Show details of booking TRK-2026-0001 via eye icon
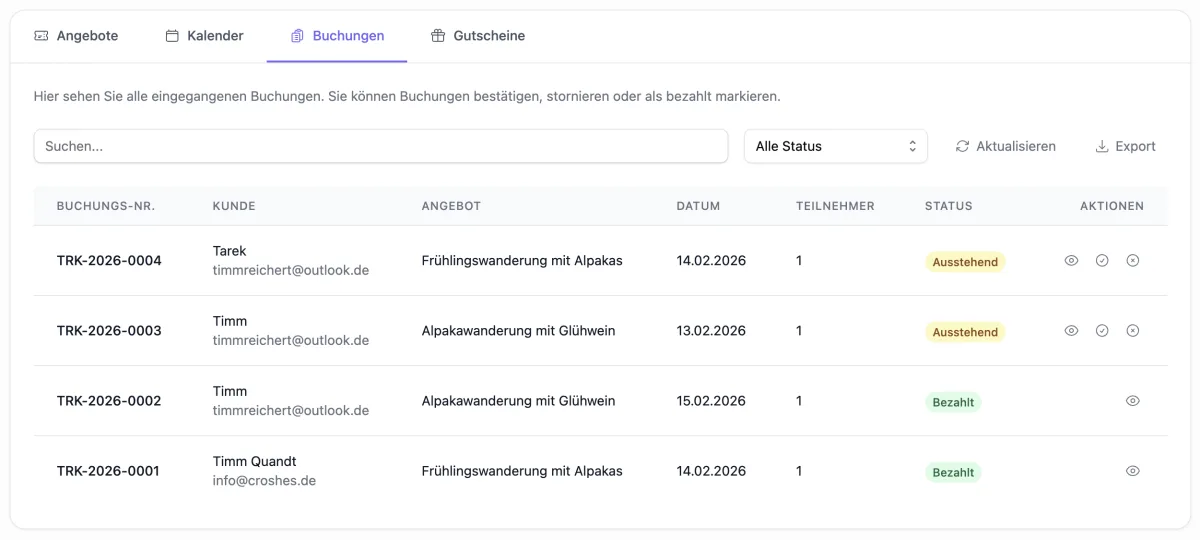The width and height of the screenshot is (1200, 540). [1133, 470]
